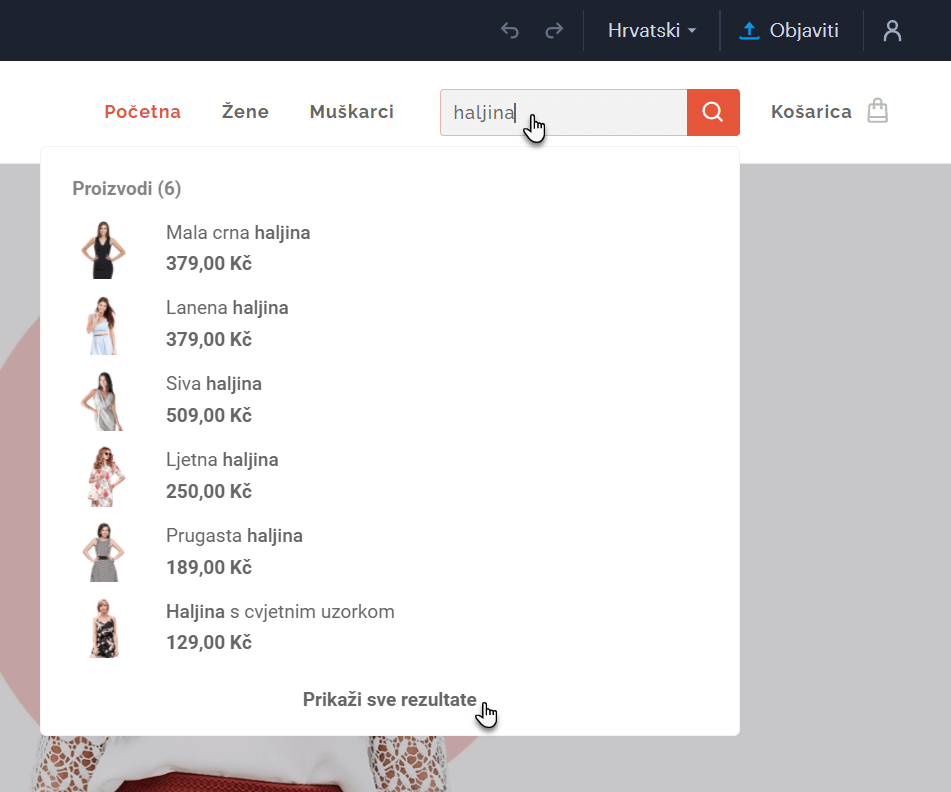The height and width of the screenshot is (792, 951).
Task: Click the Objaviti publish button
Action: [x=788, y=30]
